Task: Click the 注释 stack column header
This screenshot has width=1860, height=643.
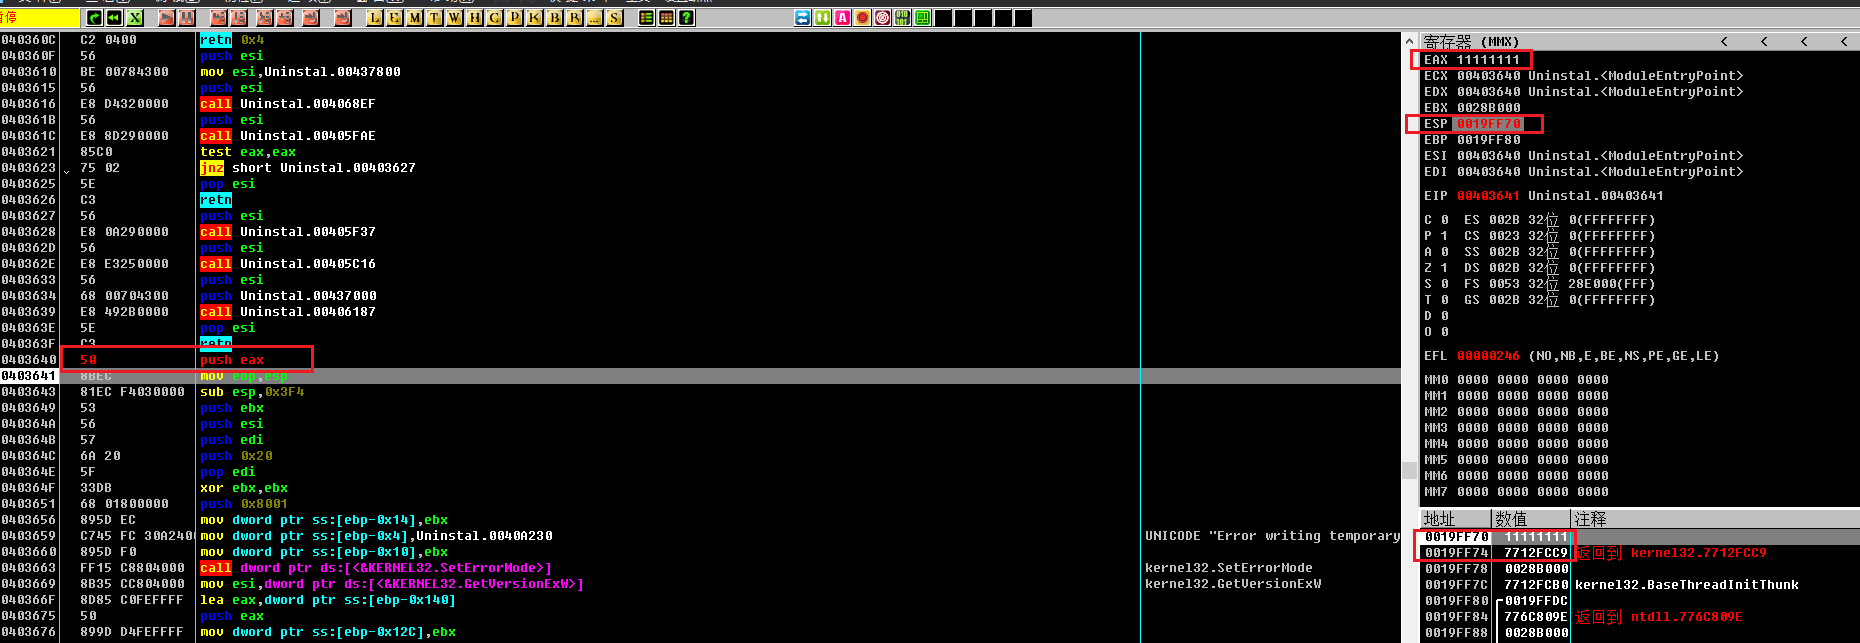Action: click(x=1715, y=519)
